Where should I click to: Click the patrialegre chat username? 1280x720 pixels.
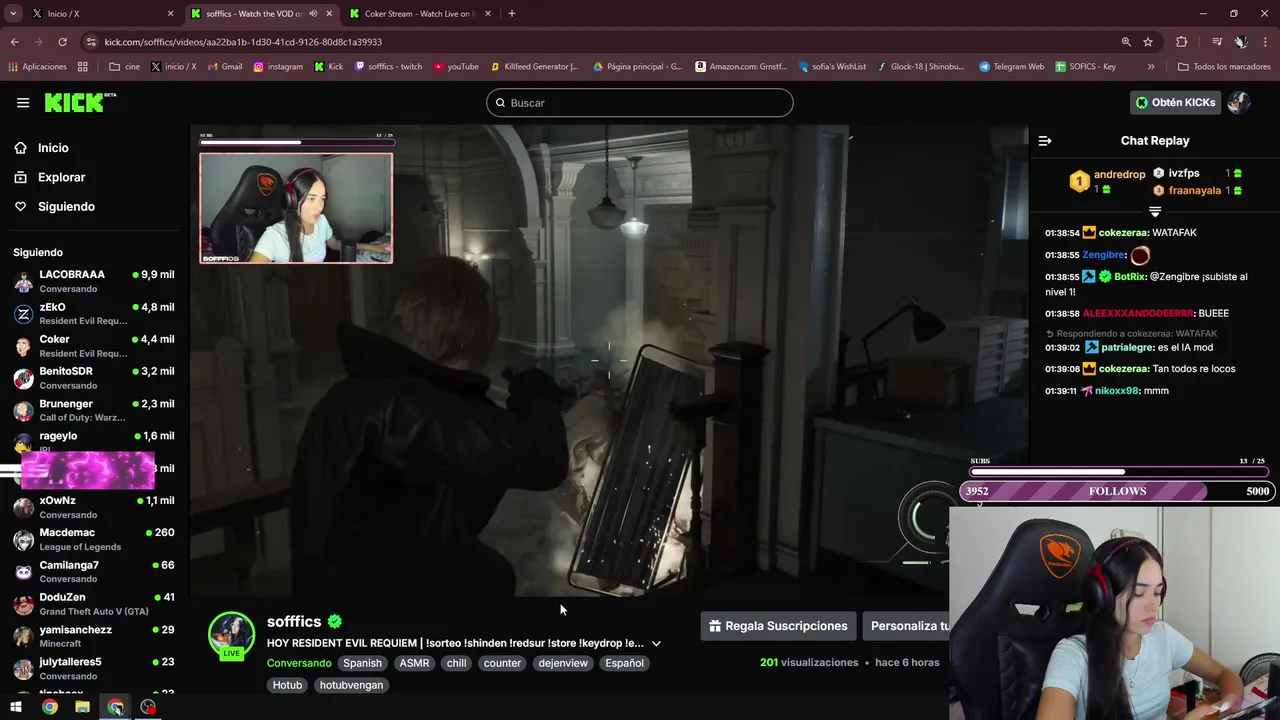(1126, 347)
